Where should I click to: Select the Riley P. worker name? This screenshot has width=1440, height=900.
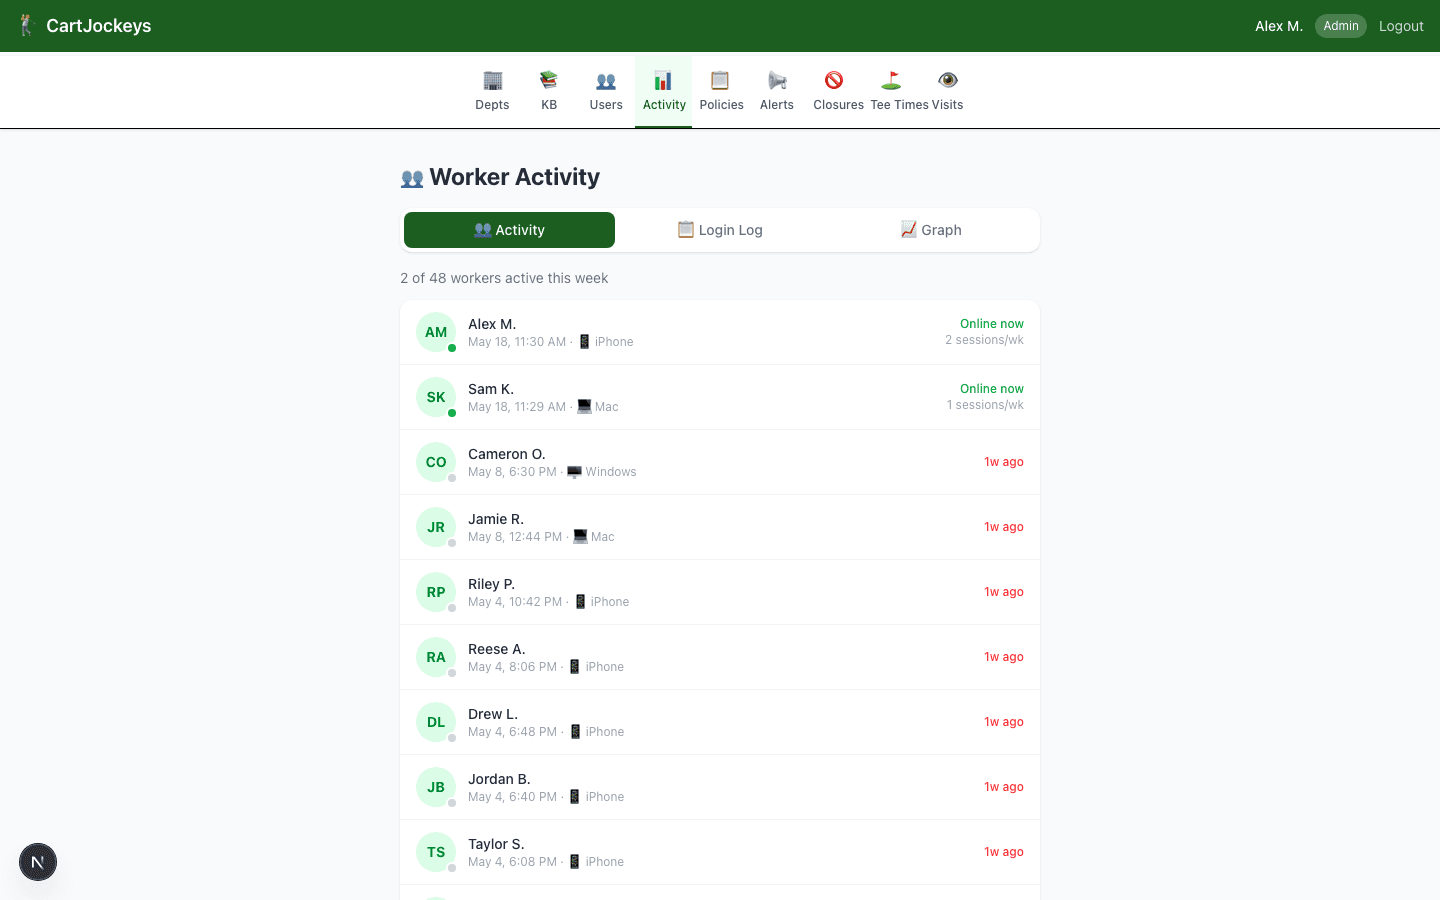(492, 584)
